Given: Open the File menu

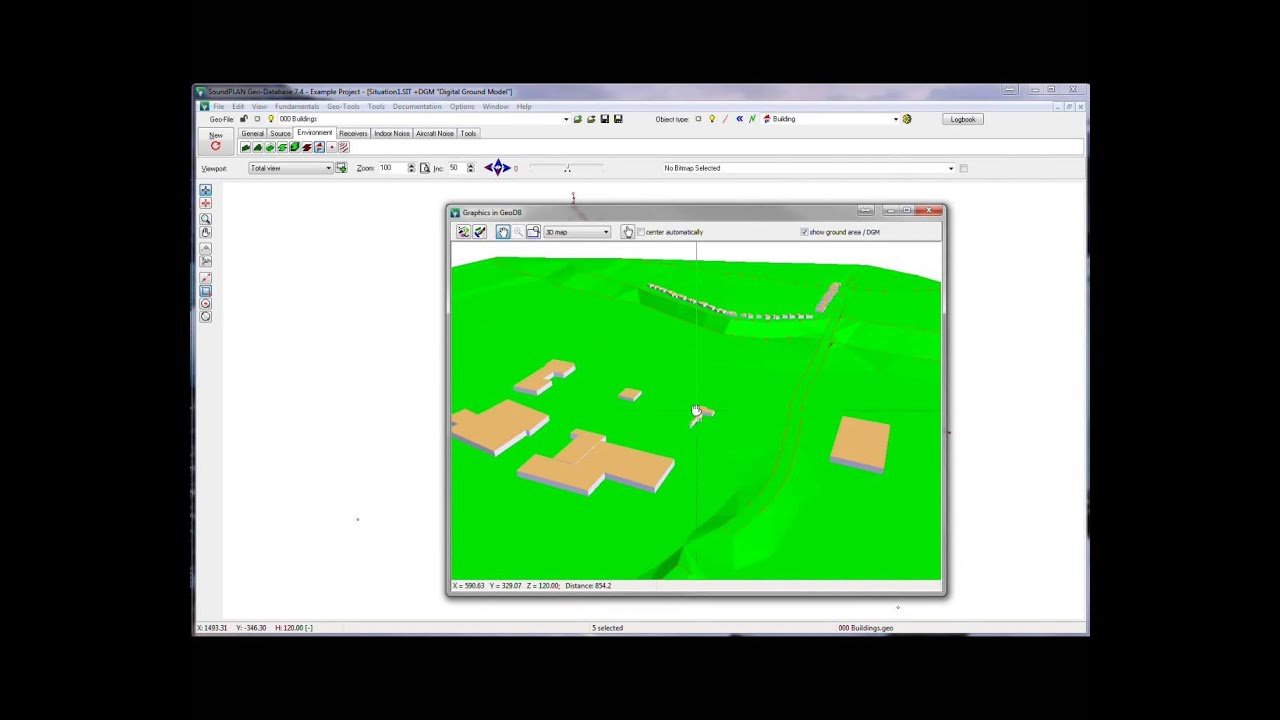Looking at the screenshot, I should tap(218, 106).
